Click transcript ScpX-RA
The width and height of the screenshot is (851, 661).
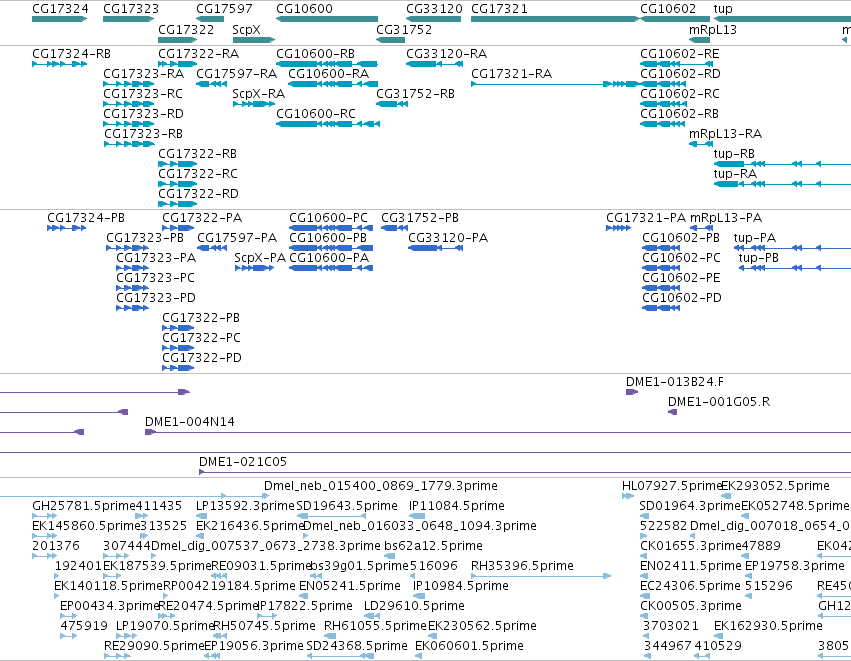point(254,104)
